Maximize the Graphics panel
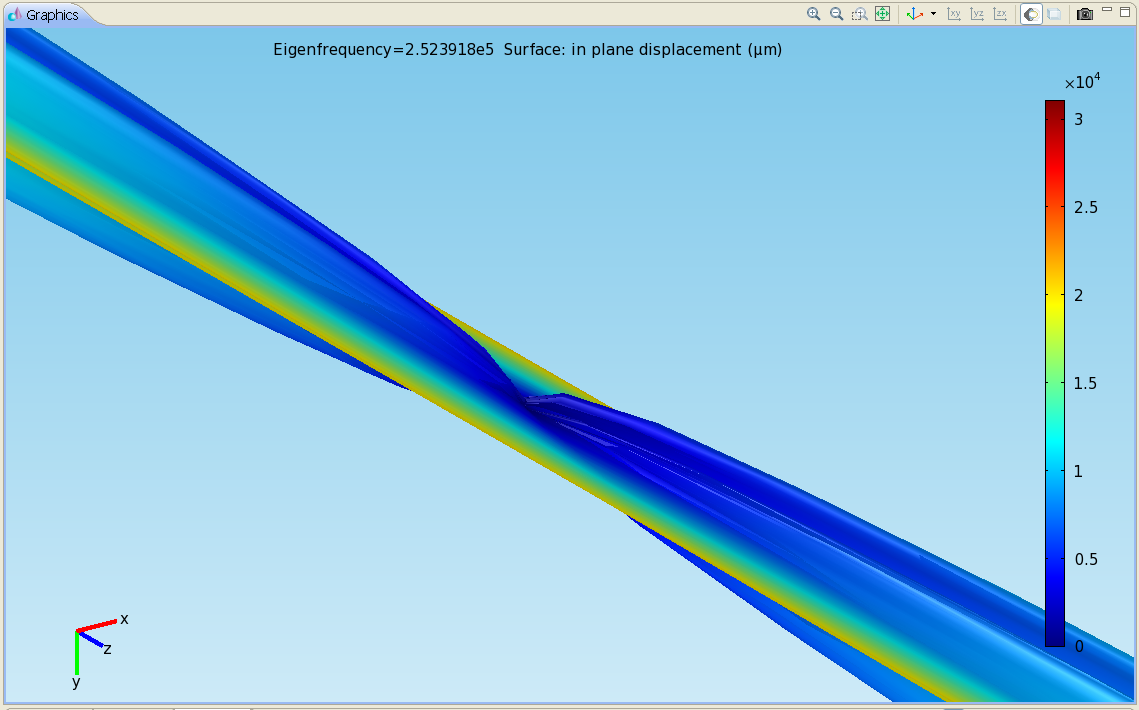1139x710 pixels. [1124, 11]
